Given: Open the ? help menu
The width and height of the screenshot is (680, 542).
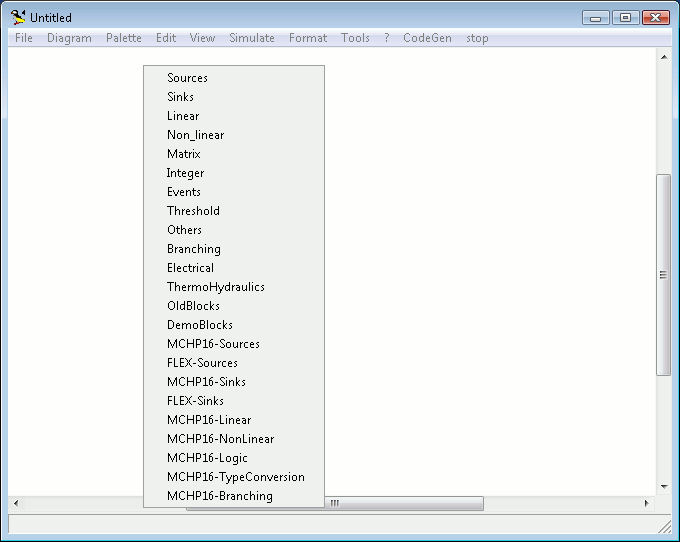Looking at the screenshot, I should point(386,38).
